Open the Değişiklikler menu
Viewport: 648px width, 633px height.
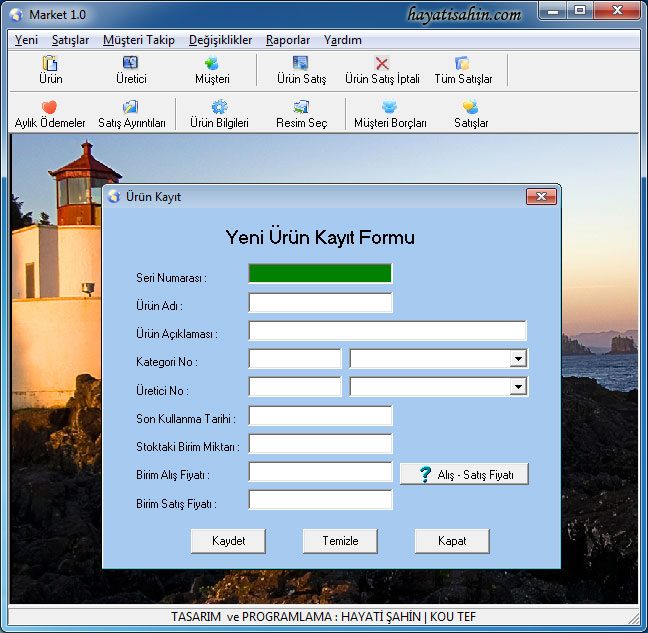(x=220, y=40)
